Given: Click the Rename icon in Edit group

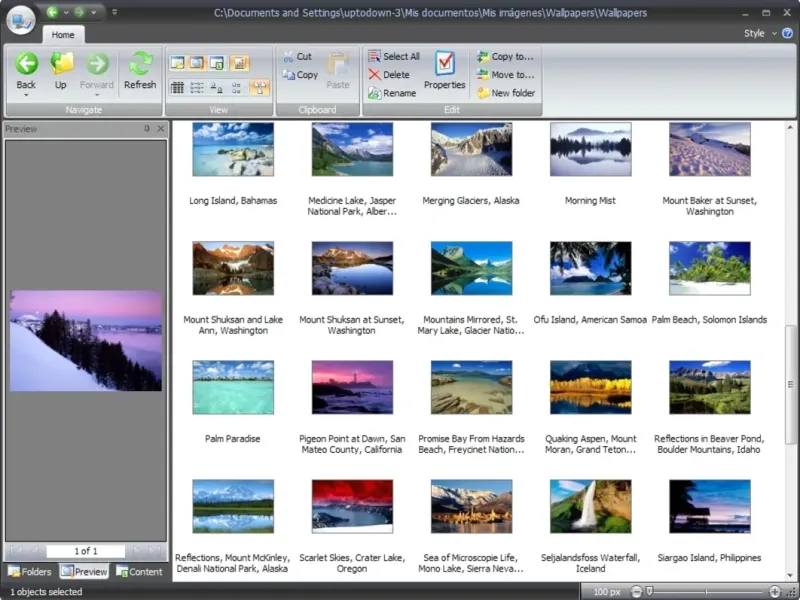Looking at the screenshot, I should (375, 93).
